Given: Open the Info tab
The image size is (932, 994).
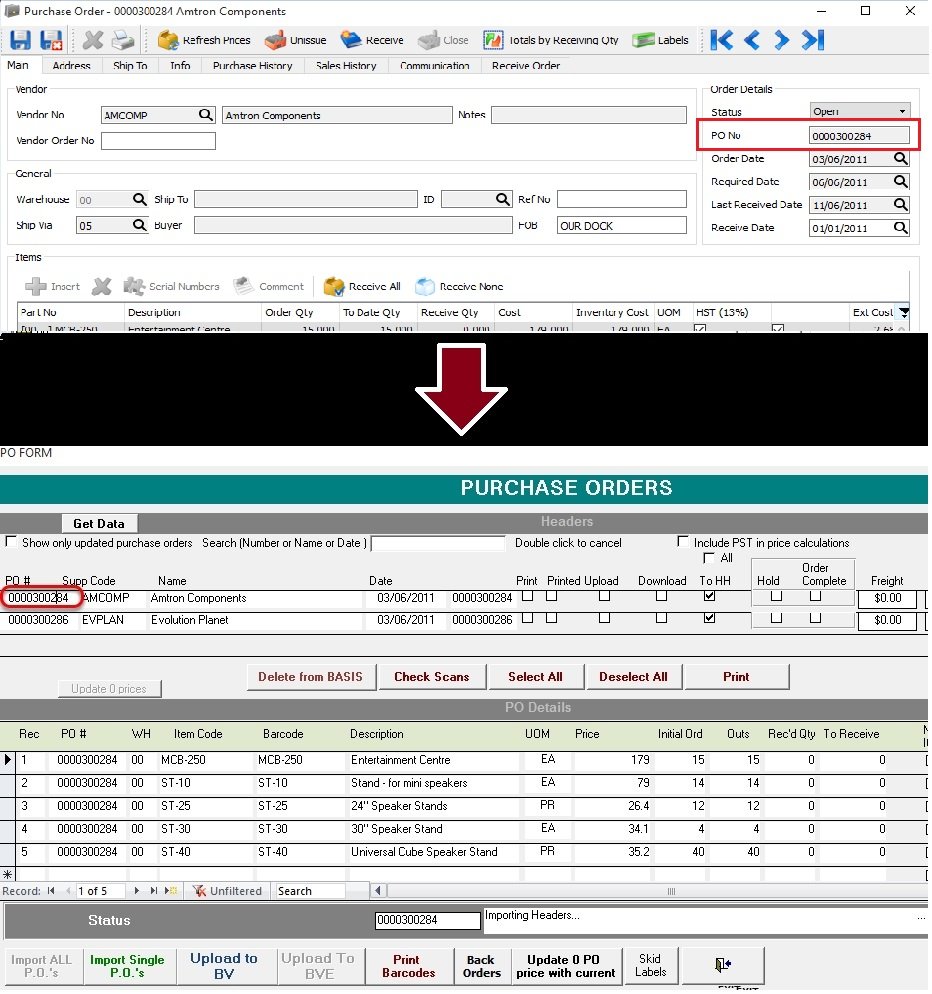Looking at the screenshot, I should (180, 66).
